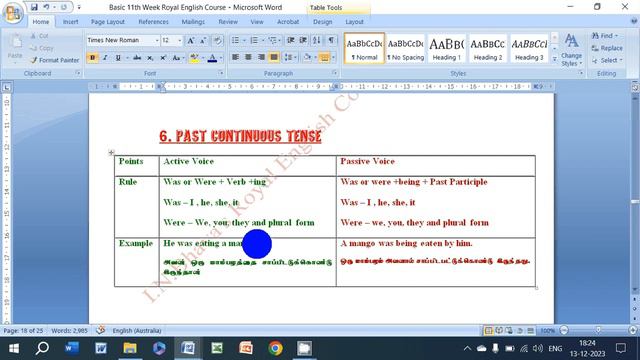
Task: Open the shading color dropdown
Action: click(x=315, y=58)
